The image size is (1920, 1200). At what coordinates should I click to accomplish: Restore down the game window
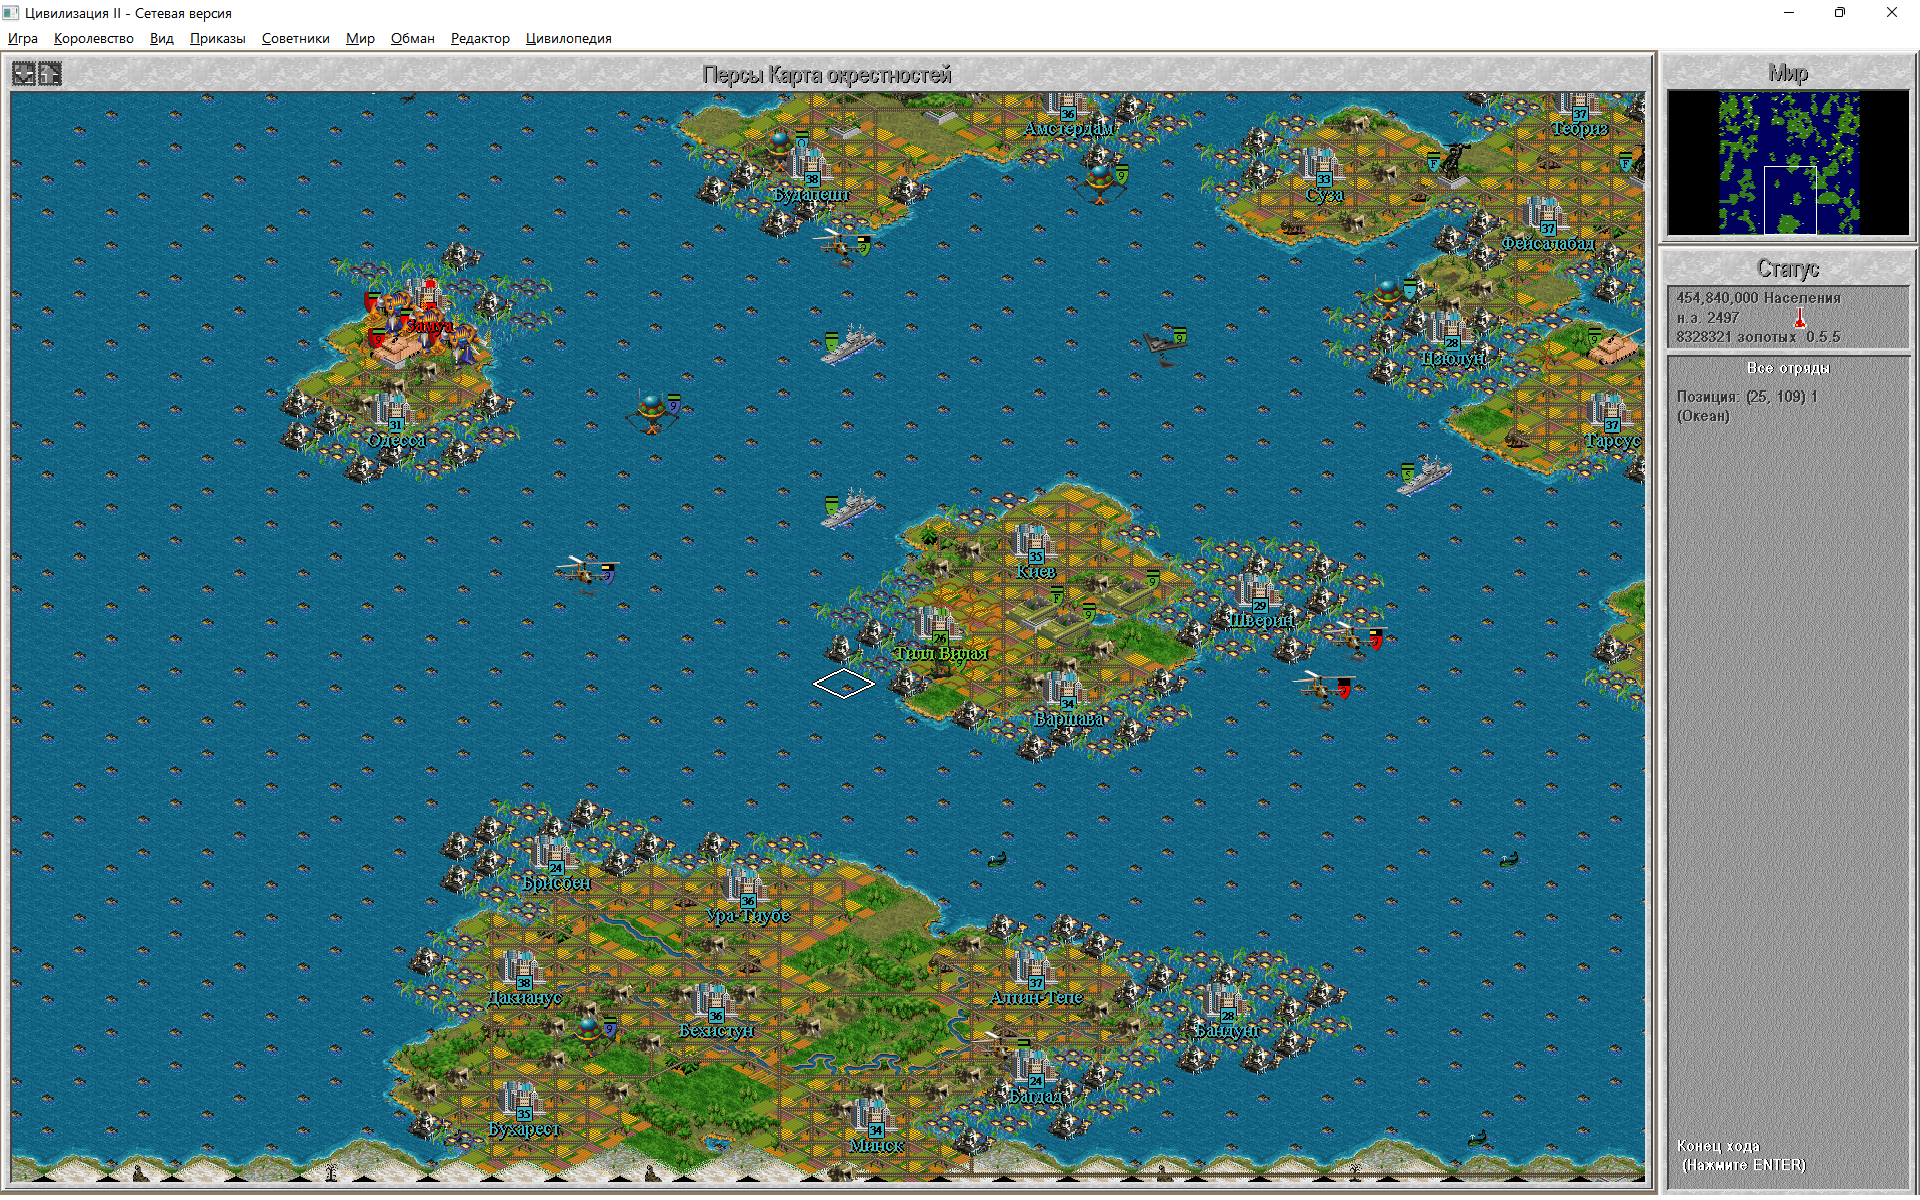point(1839,13)
